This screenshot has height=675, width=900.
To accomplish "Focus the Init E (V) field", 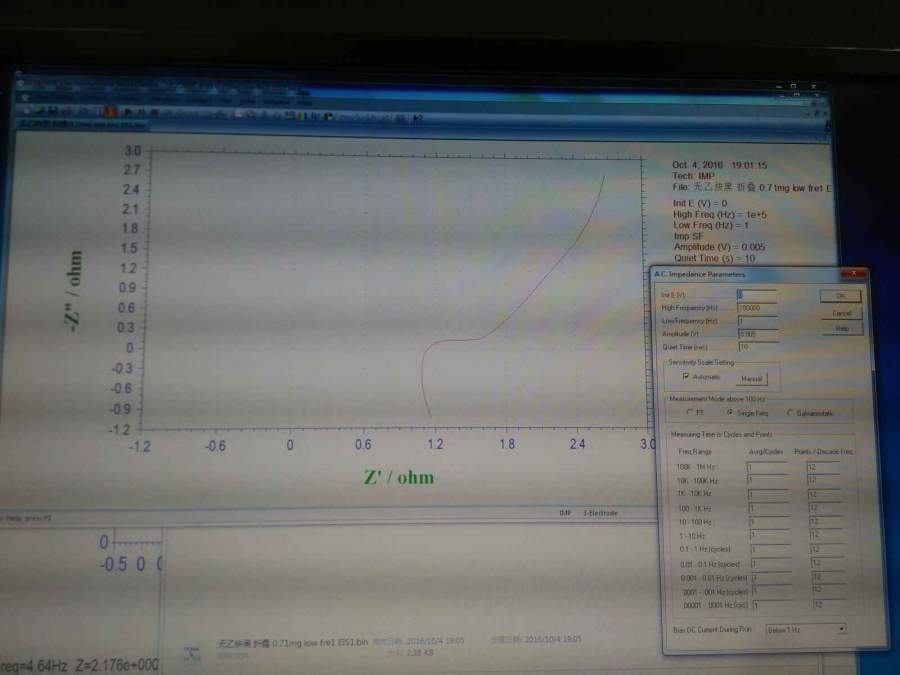I will coord(757,295).
